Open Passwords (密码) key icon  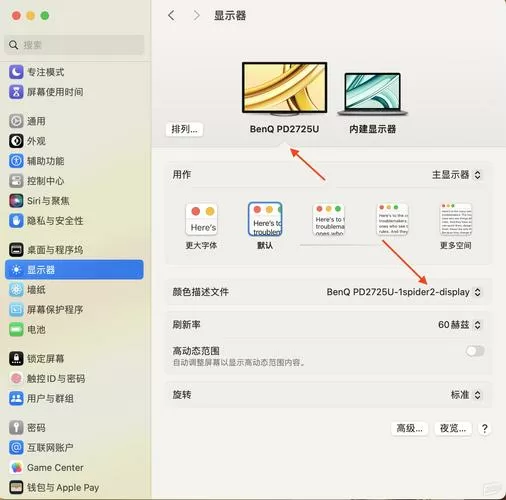[x=16, y=428]
